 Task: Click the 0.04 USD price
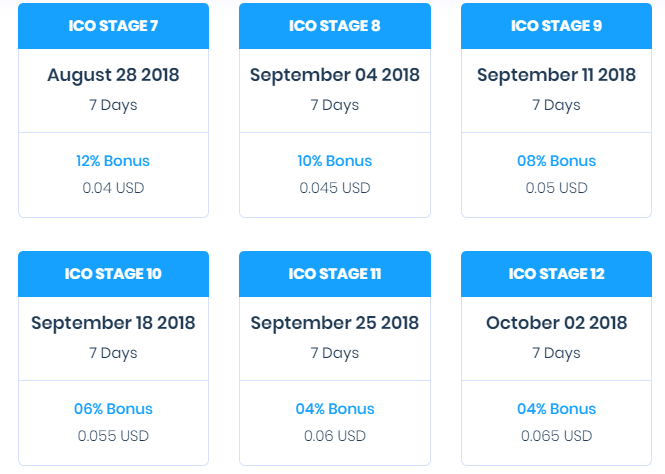pyautogui.click(x=113, y=188)
